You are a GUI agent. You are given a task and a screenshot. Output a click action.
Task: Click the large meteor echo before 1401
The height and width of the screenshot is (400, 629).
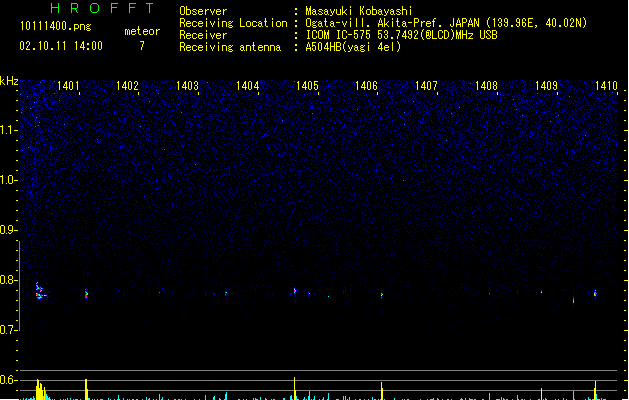tap(40, 292)
